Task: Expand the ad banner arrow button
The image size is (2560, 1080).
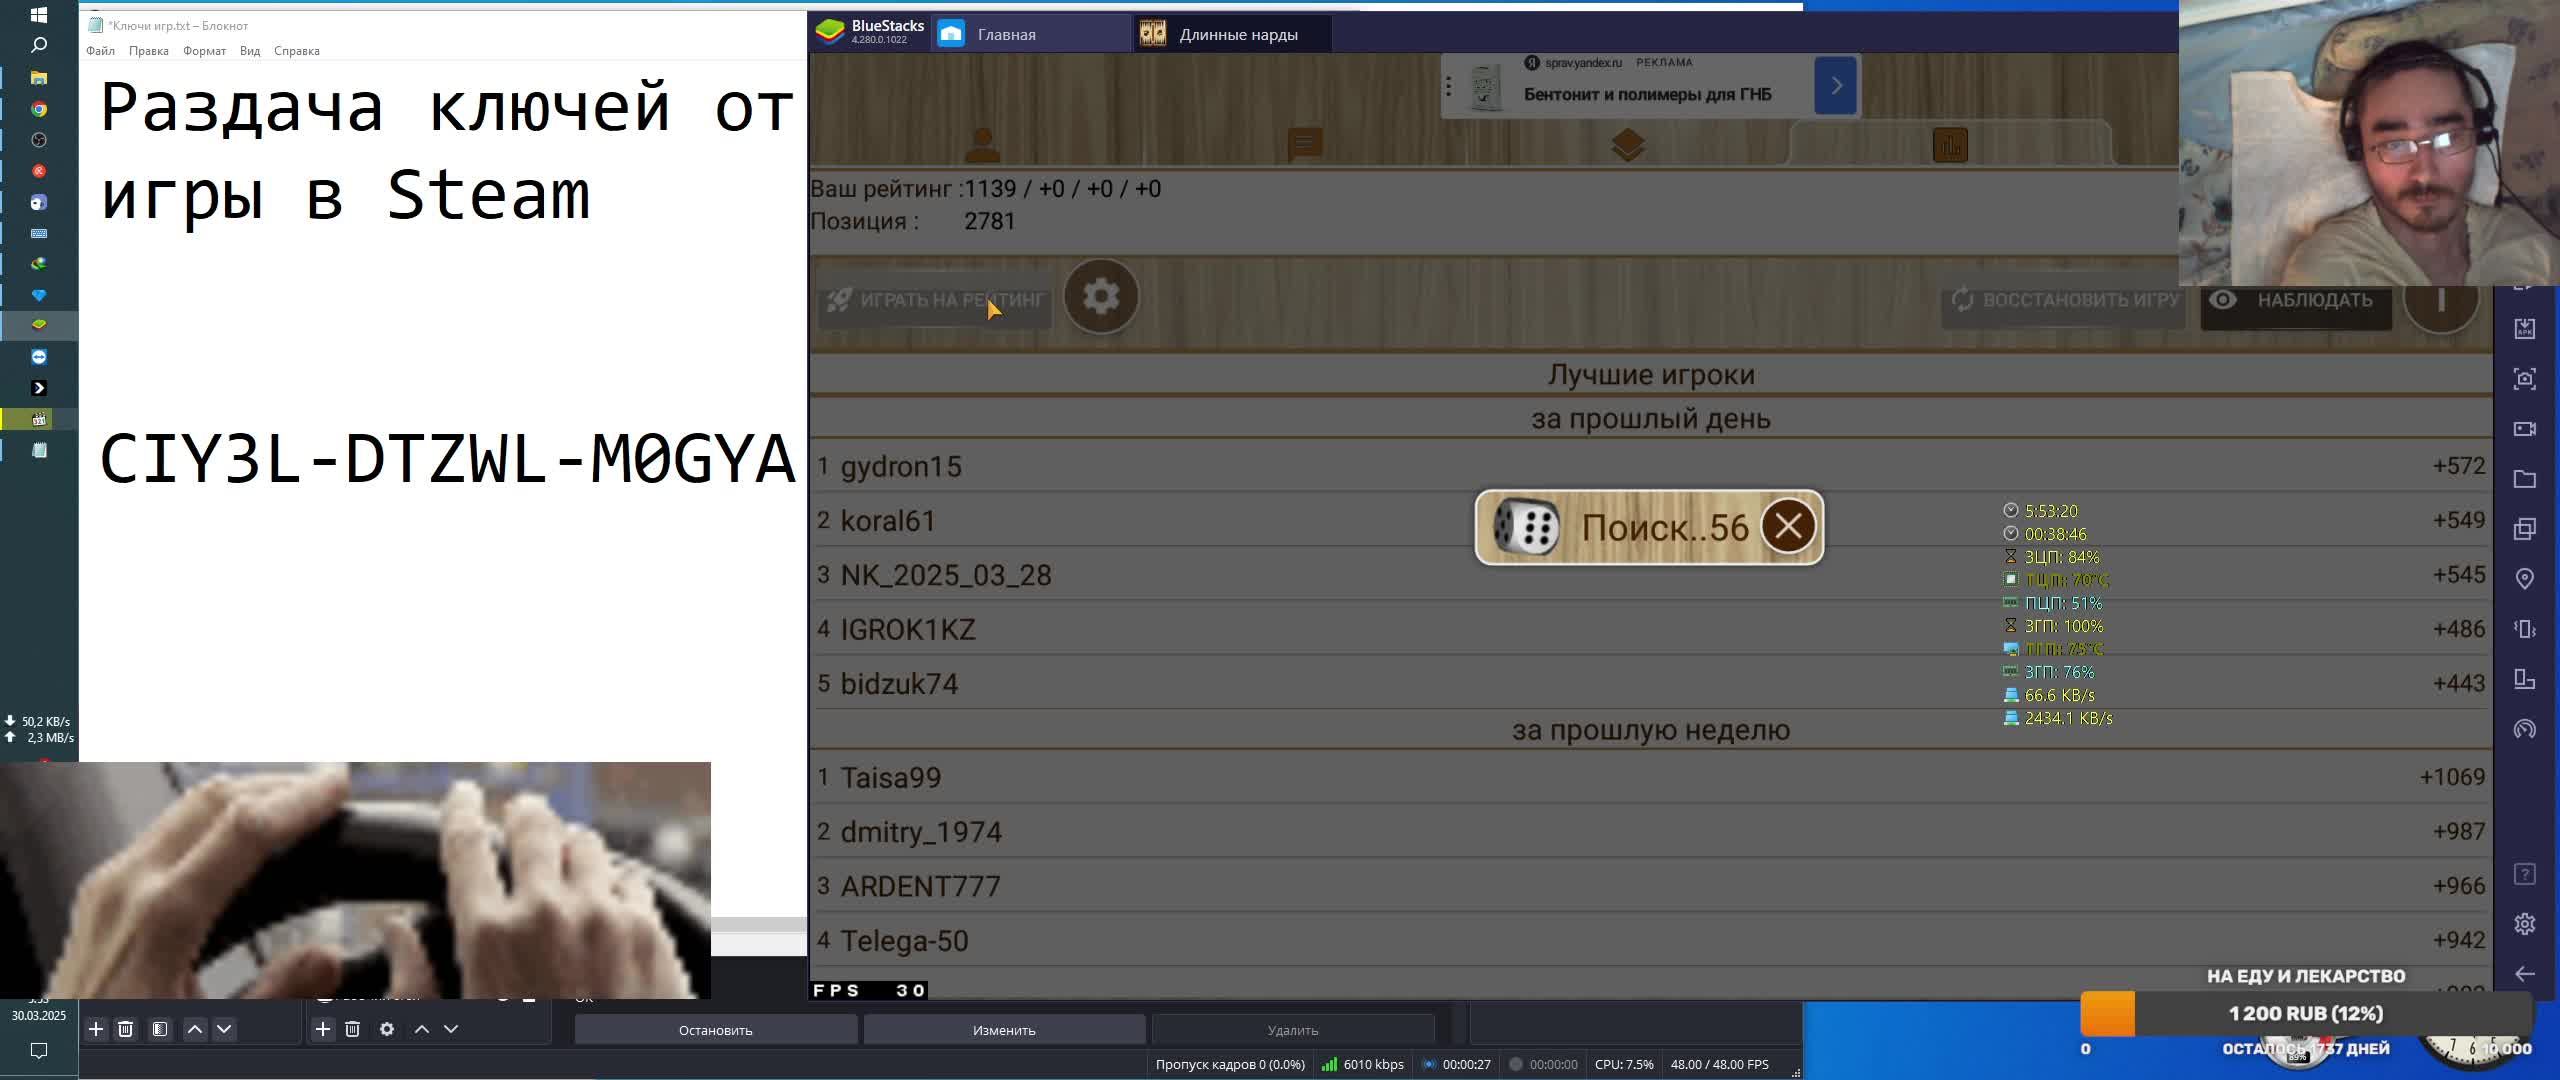Action: point(1835,86)
